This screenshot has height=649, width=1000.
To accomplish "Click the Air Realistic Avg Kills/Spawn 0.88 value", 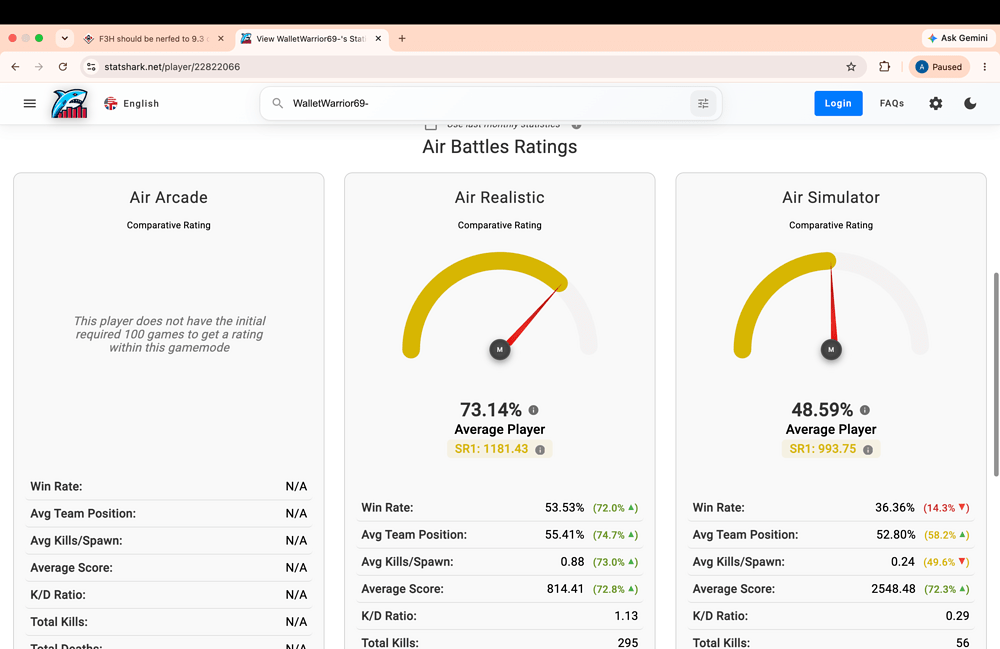I will (572, 562).
